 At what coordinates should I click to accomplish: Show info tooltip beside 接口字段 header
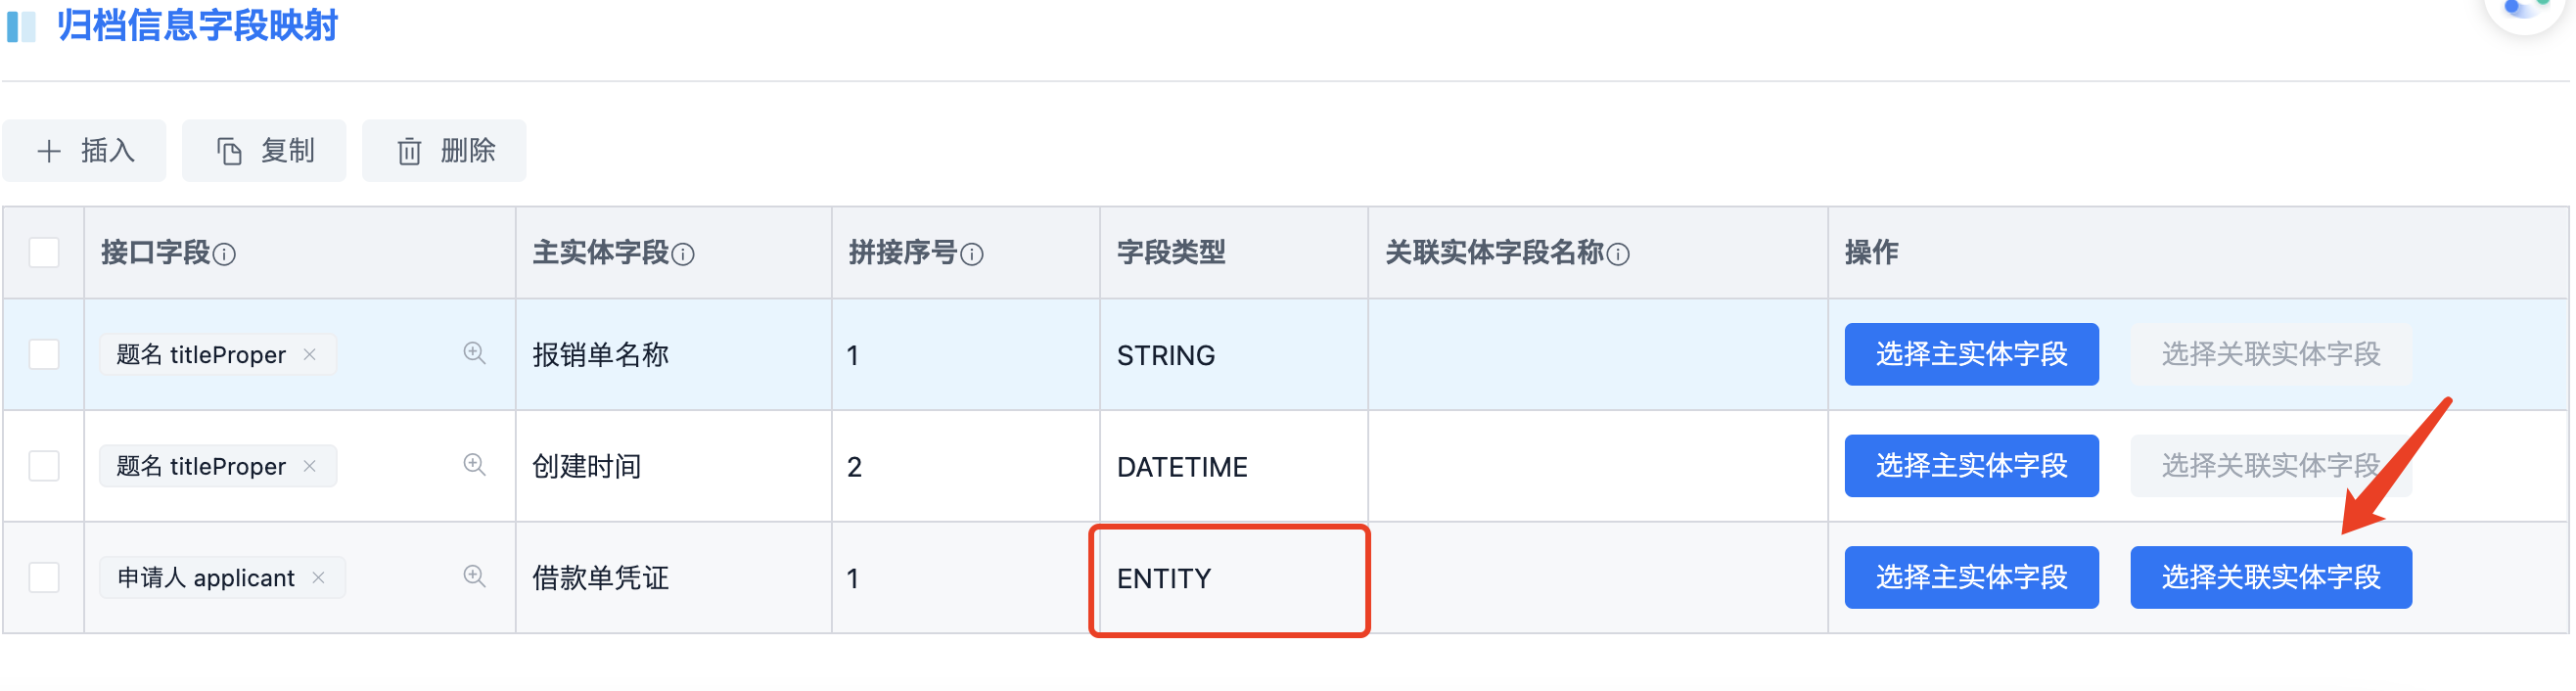tap(225, 255)
